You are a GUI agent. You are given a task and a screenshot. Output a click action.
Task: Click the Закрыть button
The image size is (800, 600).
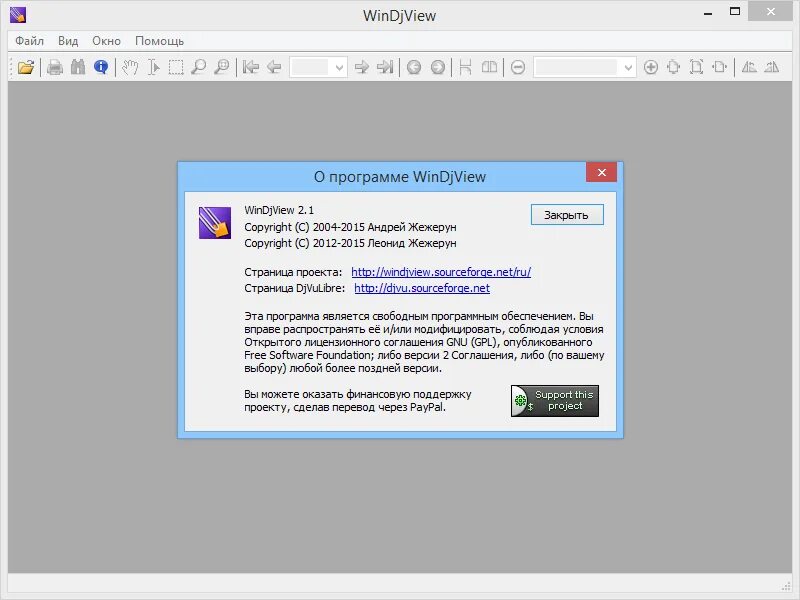(567, 215)
